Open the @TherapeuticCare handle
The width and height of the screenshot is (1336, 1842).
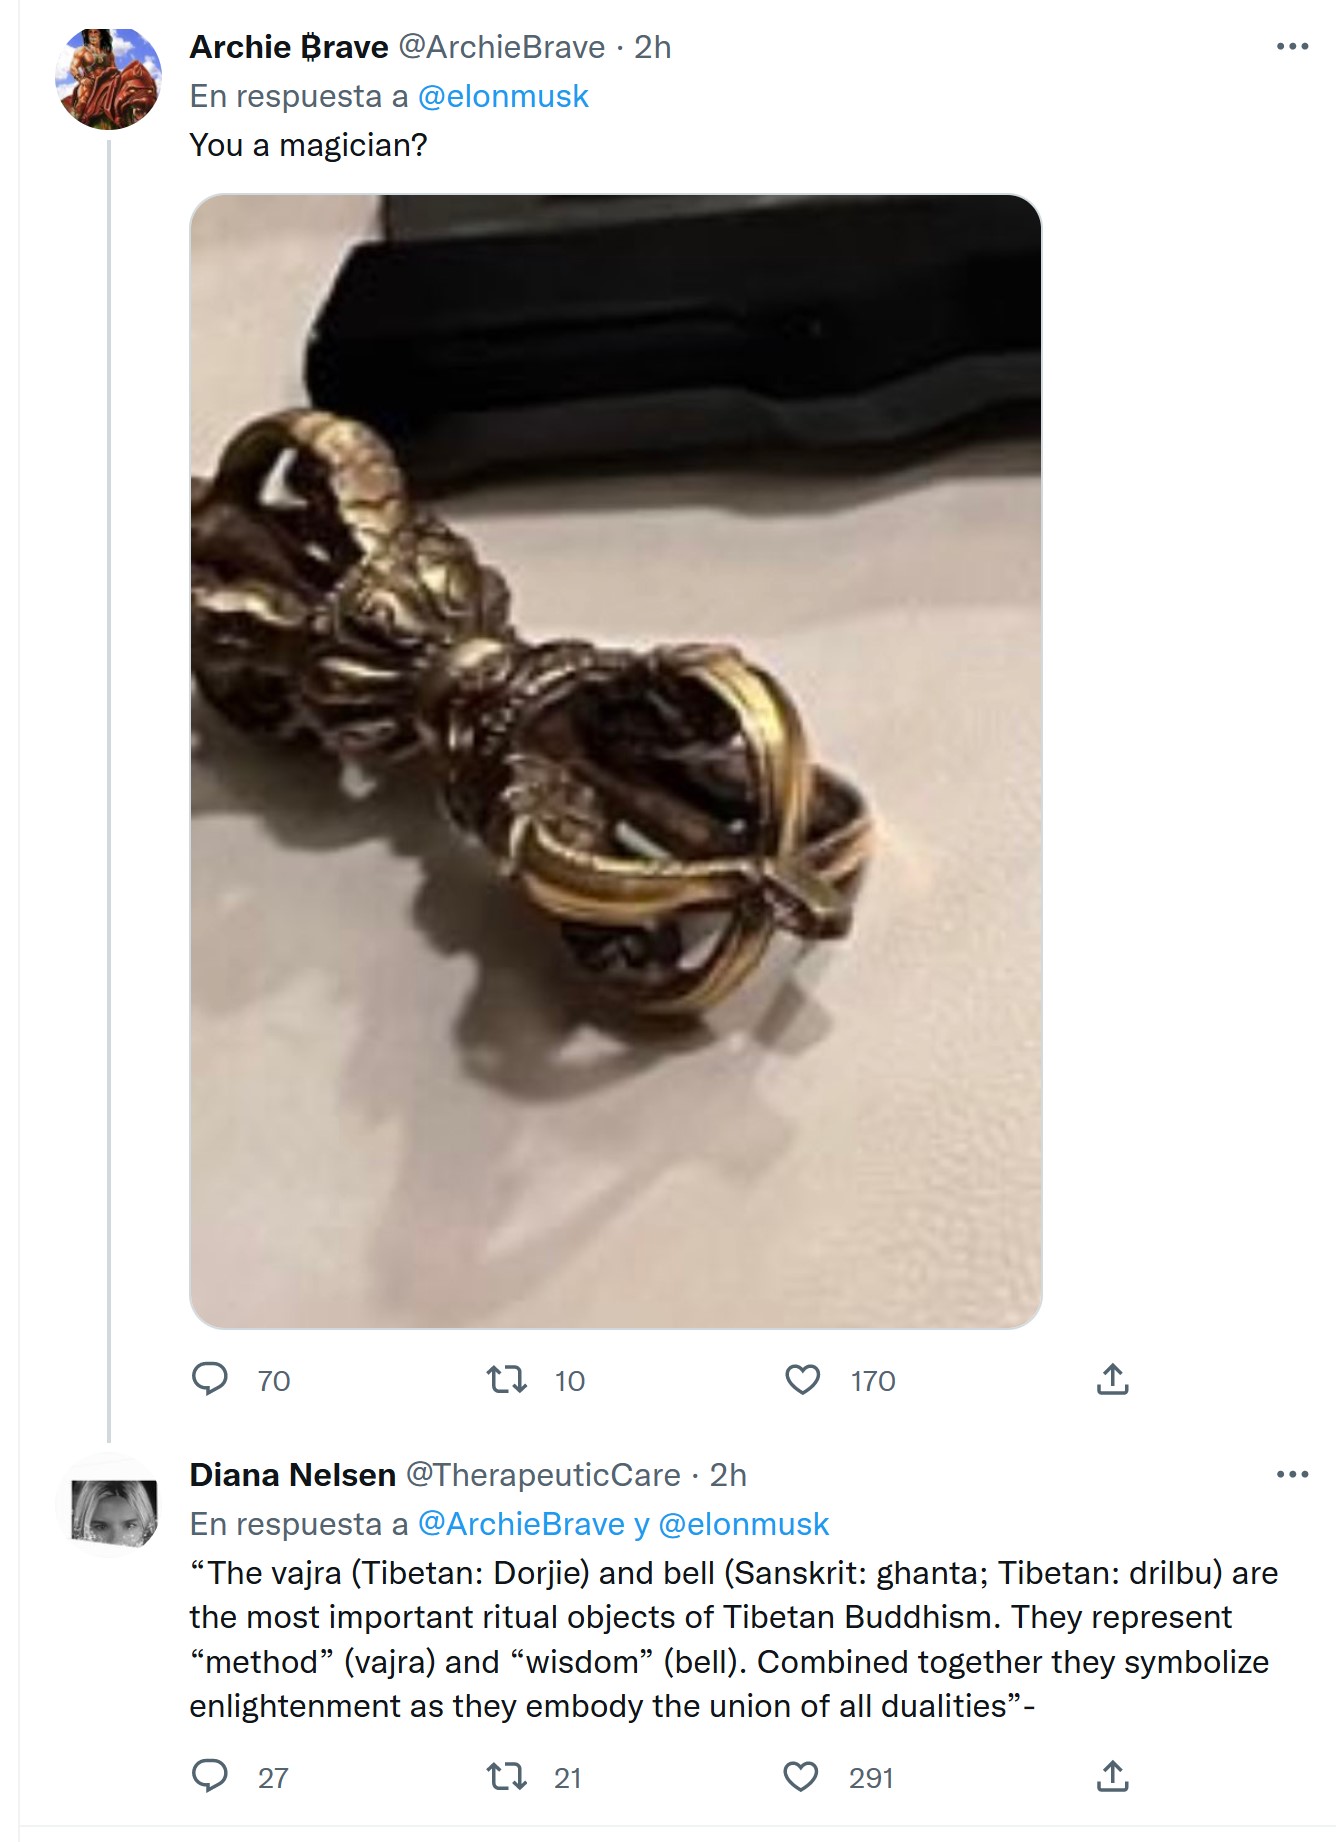pos(543,1475)
